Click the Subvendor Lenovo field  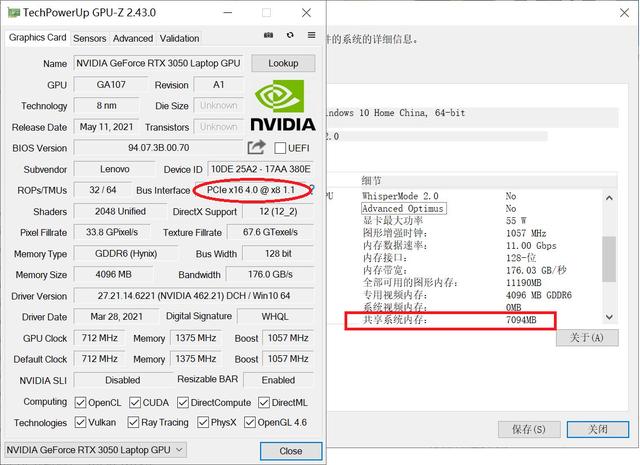(x=115, y=169)
